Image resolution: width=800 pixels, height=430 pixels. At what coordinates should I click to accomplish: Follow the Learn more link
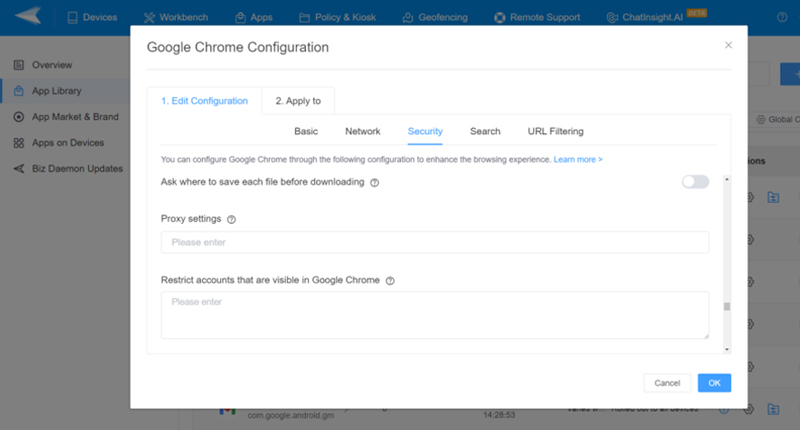pyautogui.click(x=578, y=160)
